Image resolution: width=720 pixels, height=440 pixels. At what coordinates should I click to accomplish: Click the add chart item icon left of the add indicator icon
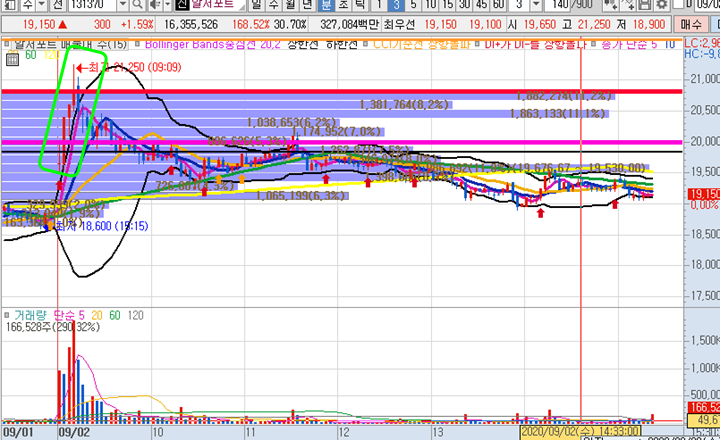pyautogui.click(x=610, y=5)
